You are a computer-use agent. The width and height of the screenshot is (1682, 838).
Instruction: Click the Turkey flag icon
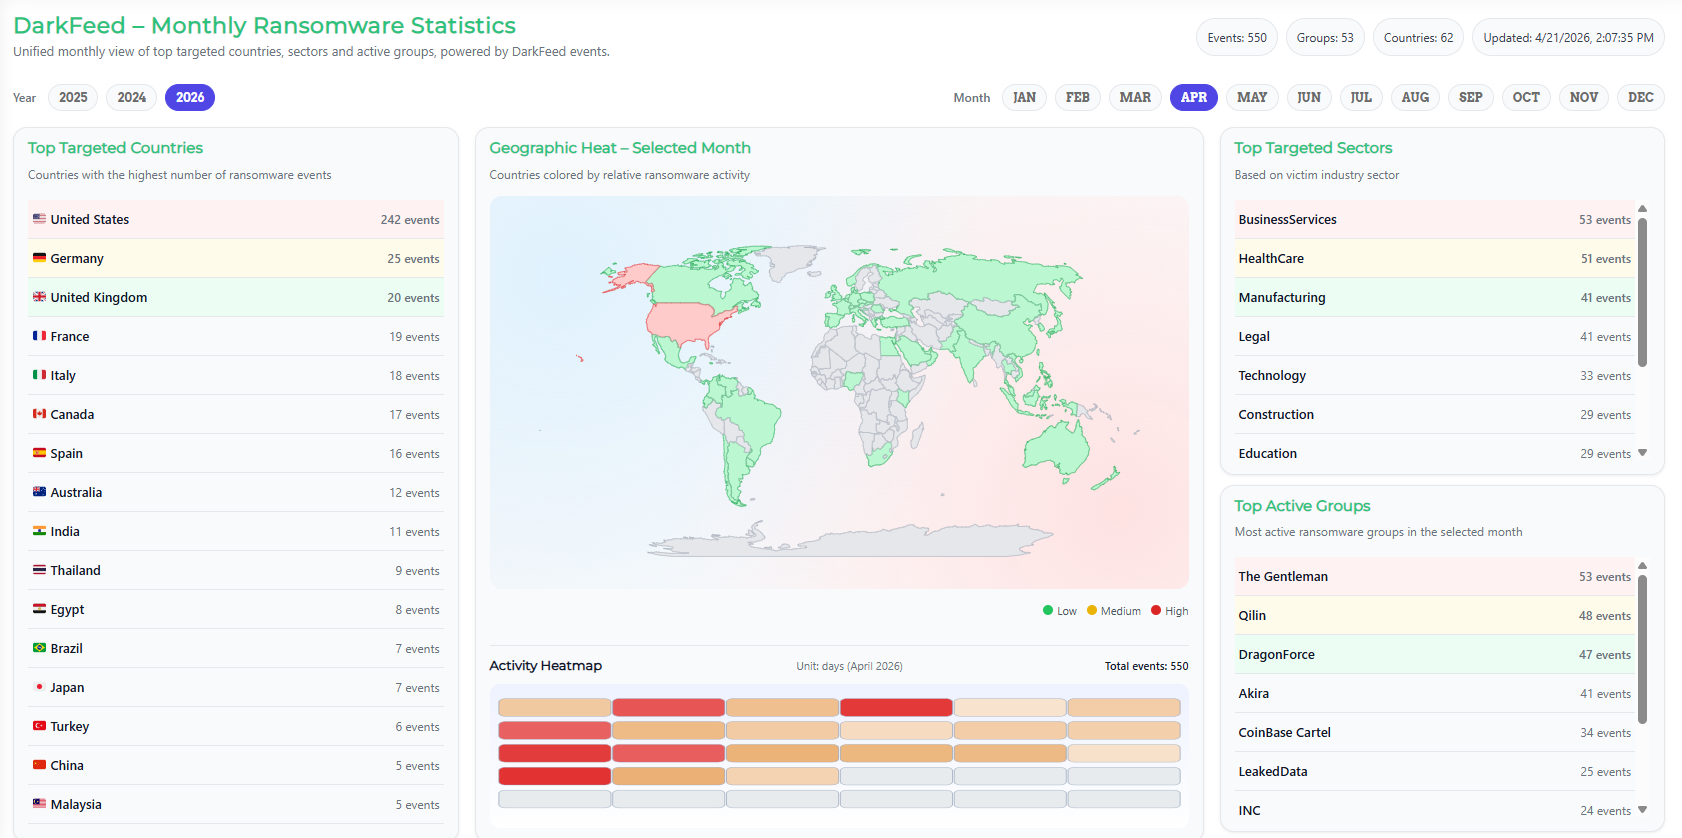(x=39, y=726)
